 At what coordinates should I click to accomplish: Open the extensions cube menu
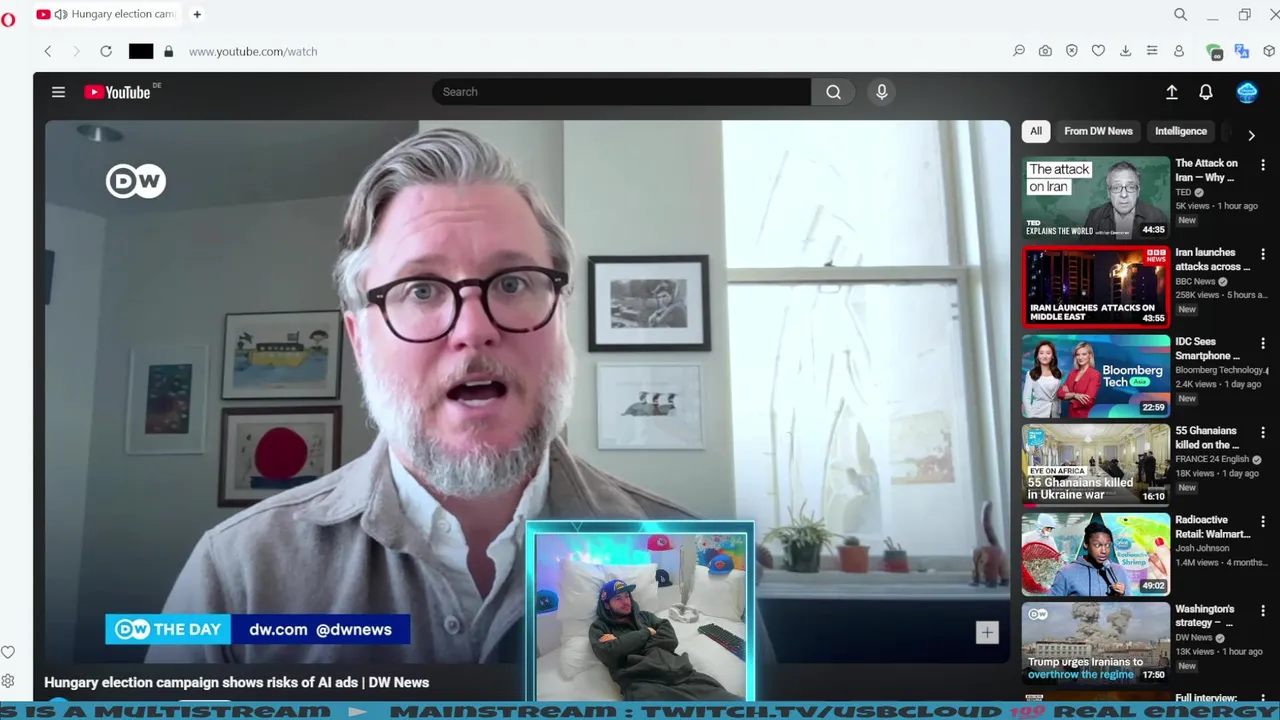click(1269, 52)
